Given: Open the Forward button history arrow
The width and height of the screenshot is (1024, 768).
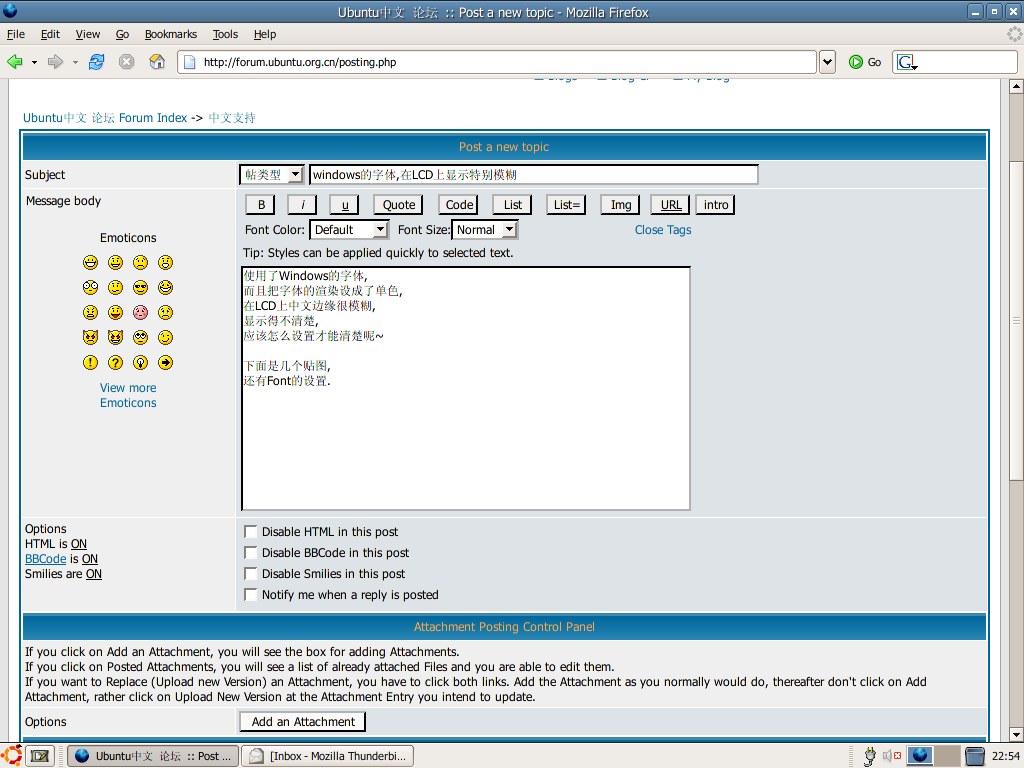Looking at the screenshot, I should point(75,63).
